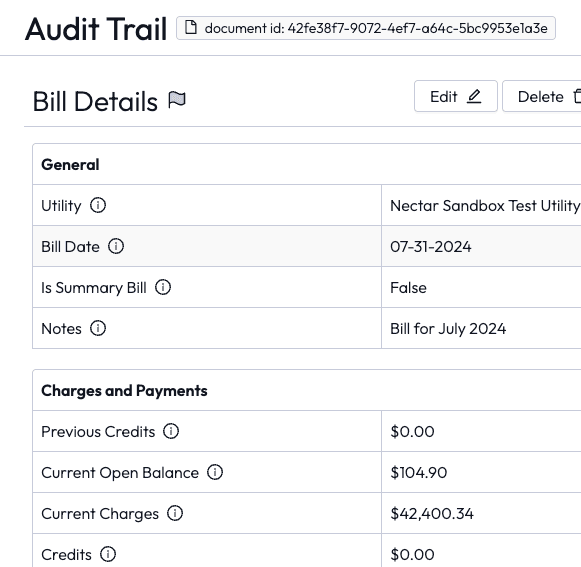Click the Credits field label
The height and width of the screenshot is (567, 581).
66,555
